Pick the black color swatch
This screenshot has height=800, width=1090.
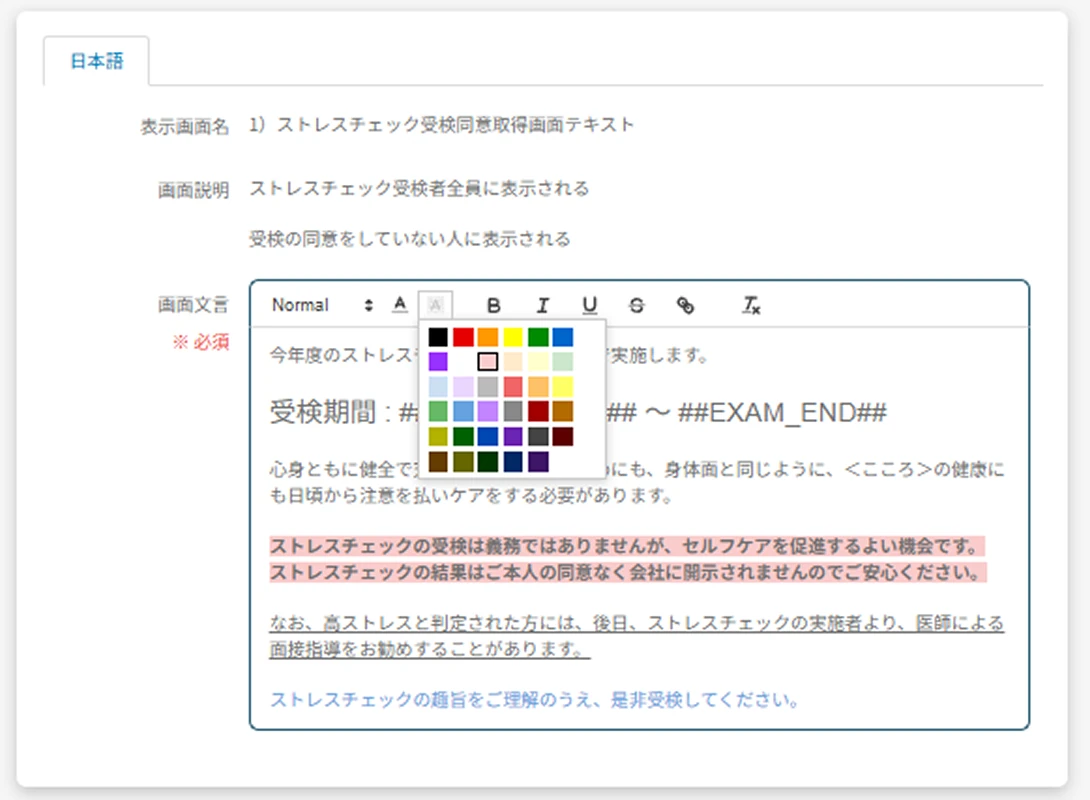(438, 337)
